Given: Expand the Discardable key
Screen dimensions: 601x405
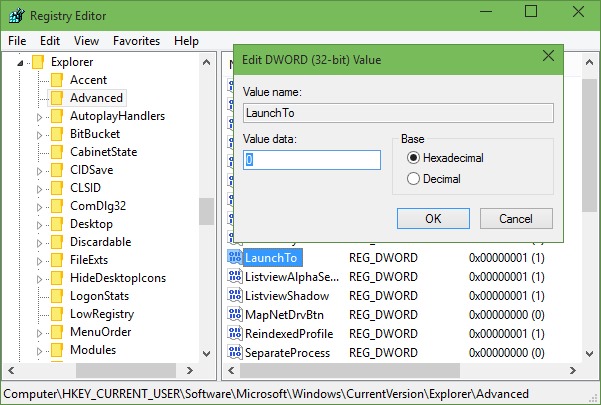Looking at the screenshot, I should coord(39,243).
